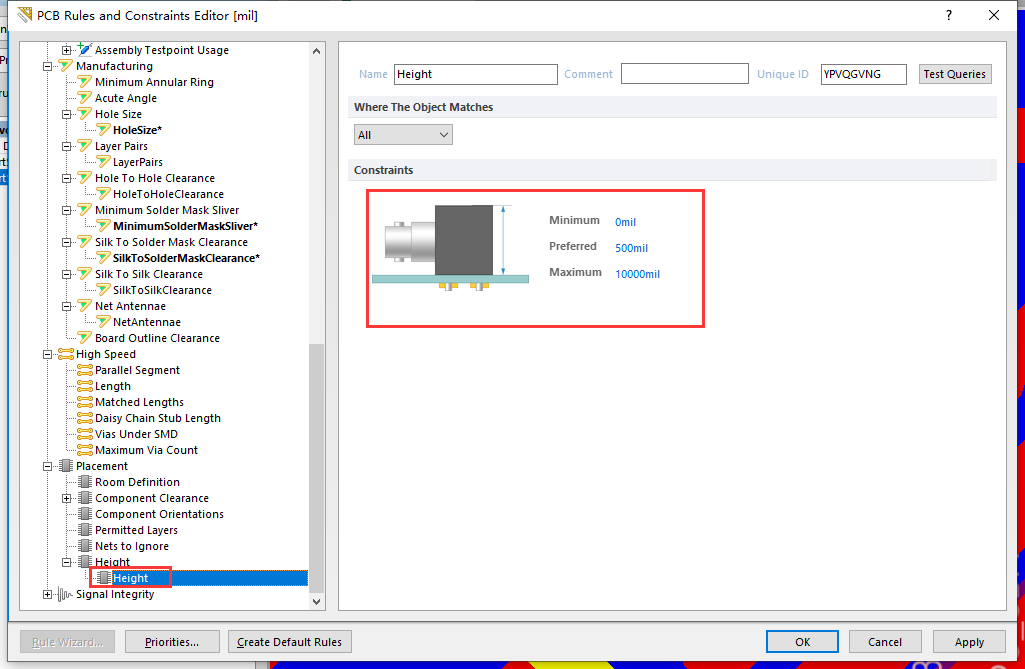
Task: Select the Hole To Hole Clearance item
Action: coord(155,178)
